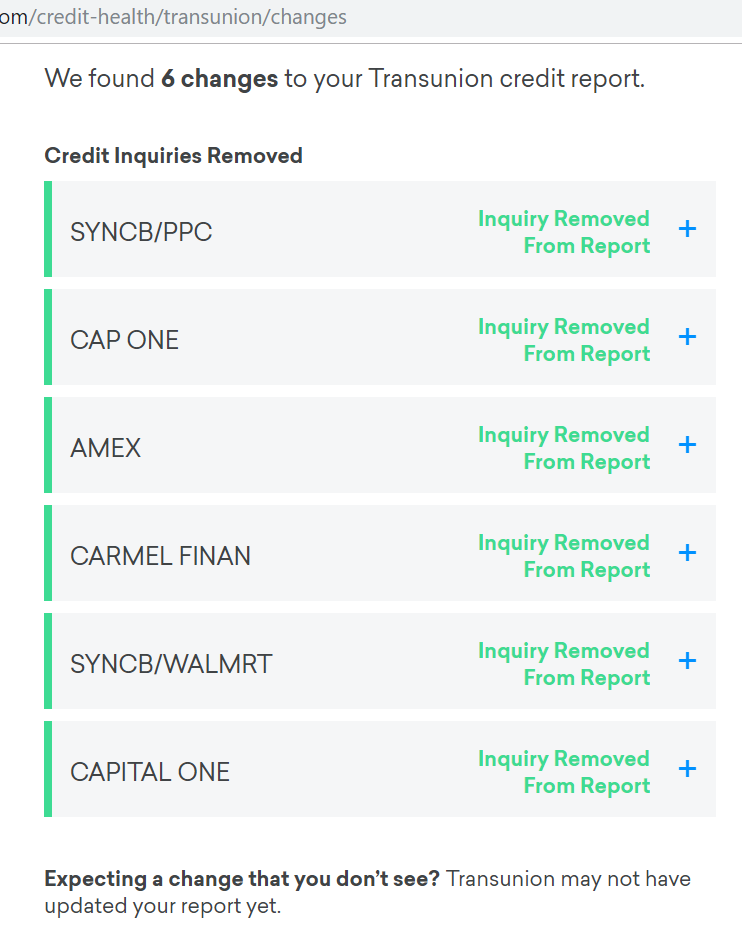Click Inquiry Removed status for SYNCB/WALMRT
This screenshot has width=742, height=941.
[564, 664]
